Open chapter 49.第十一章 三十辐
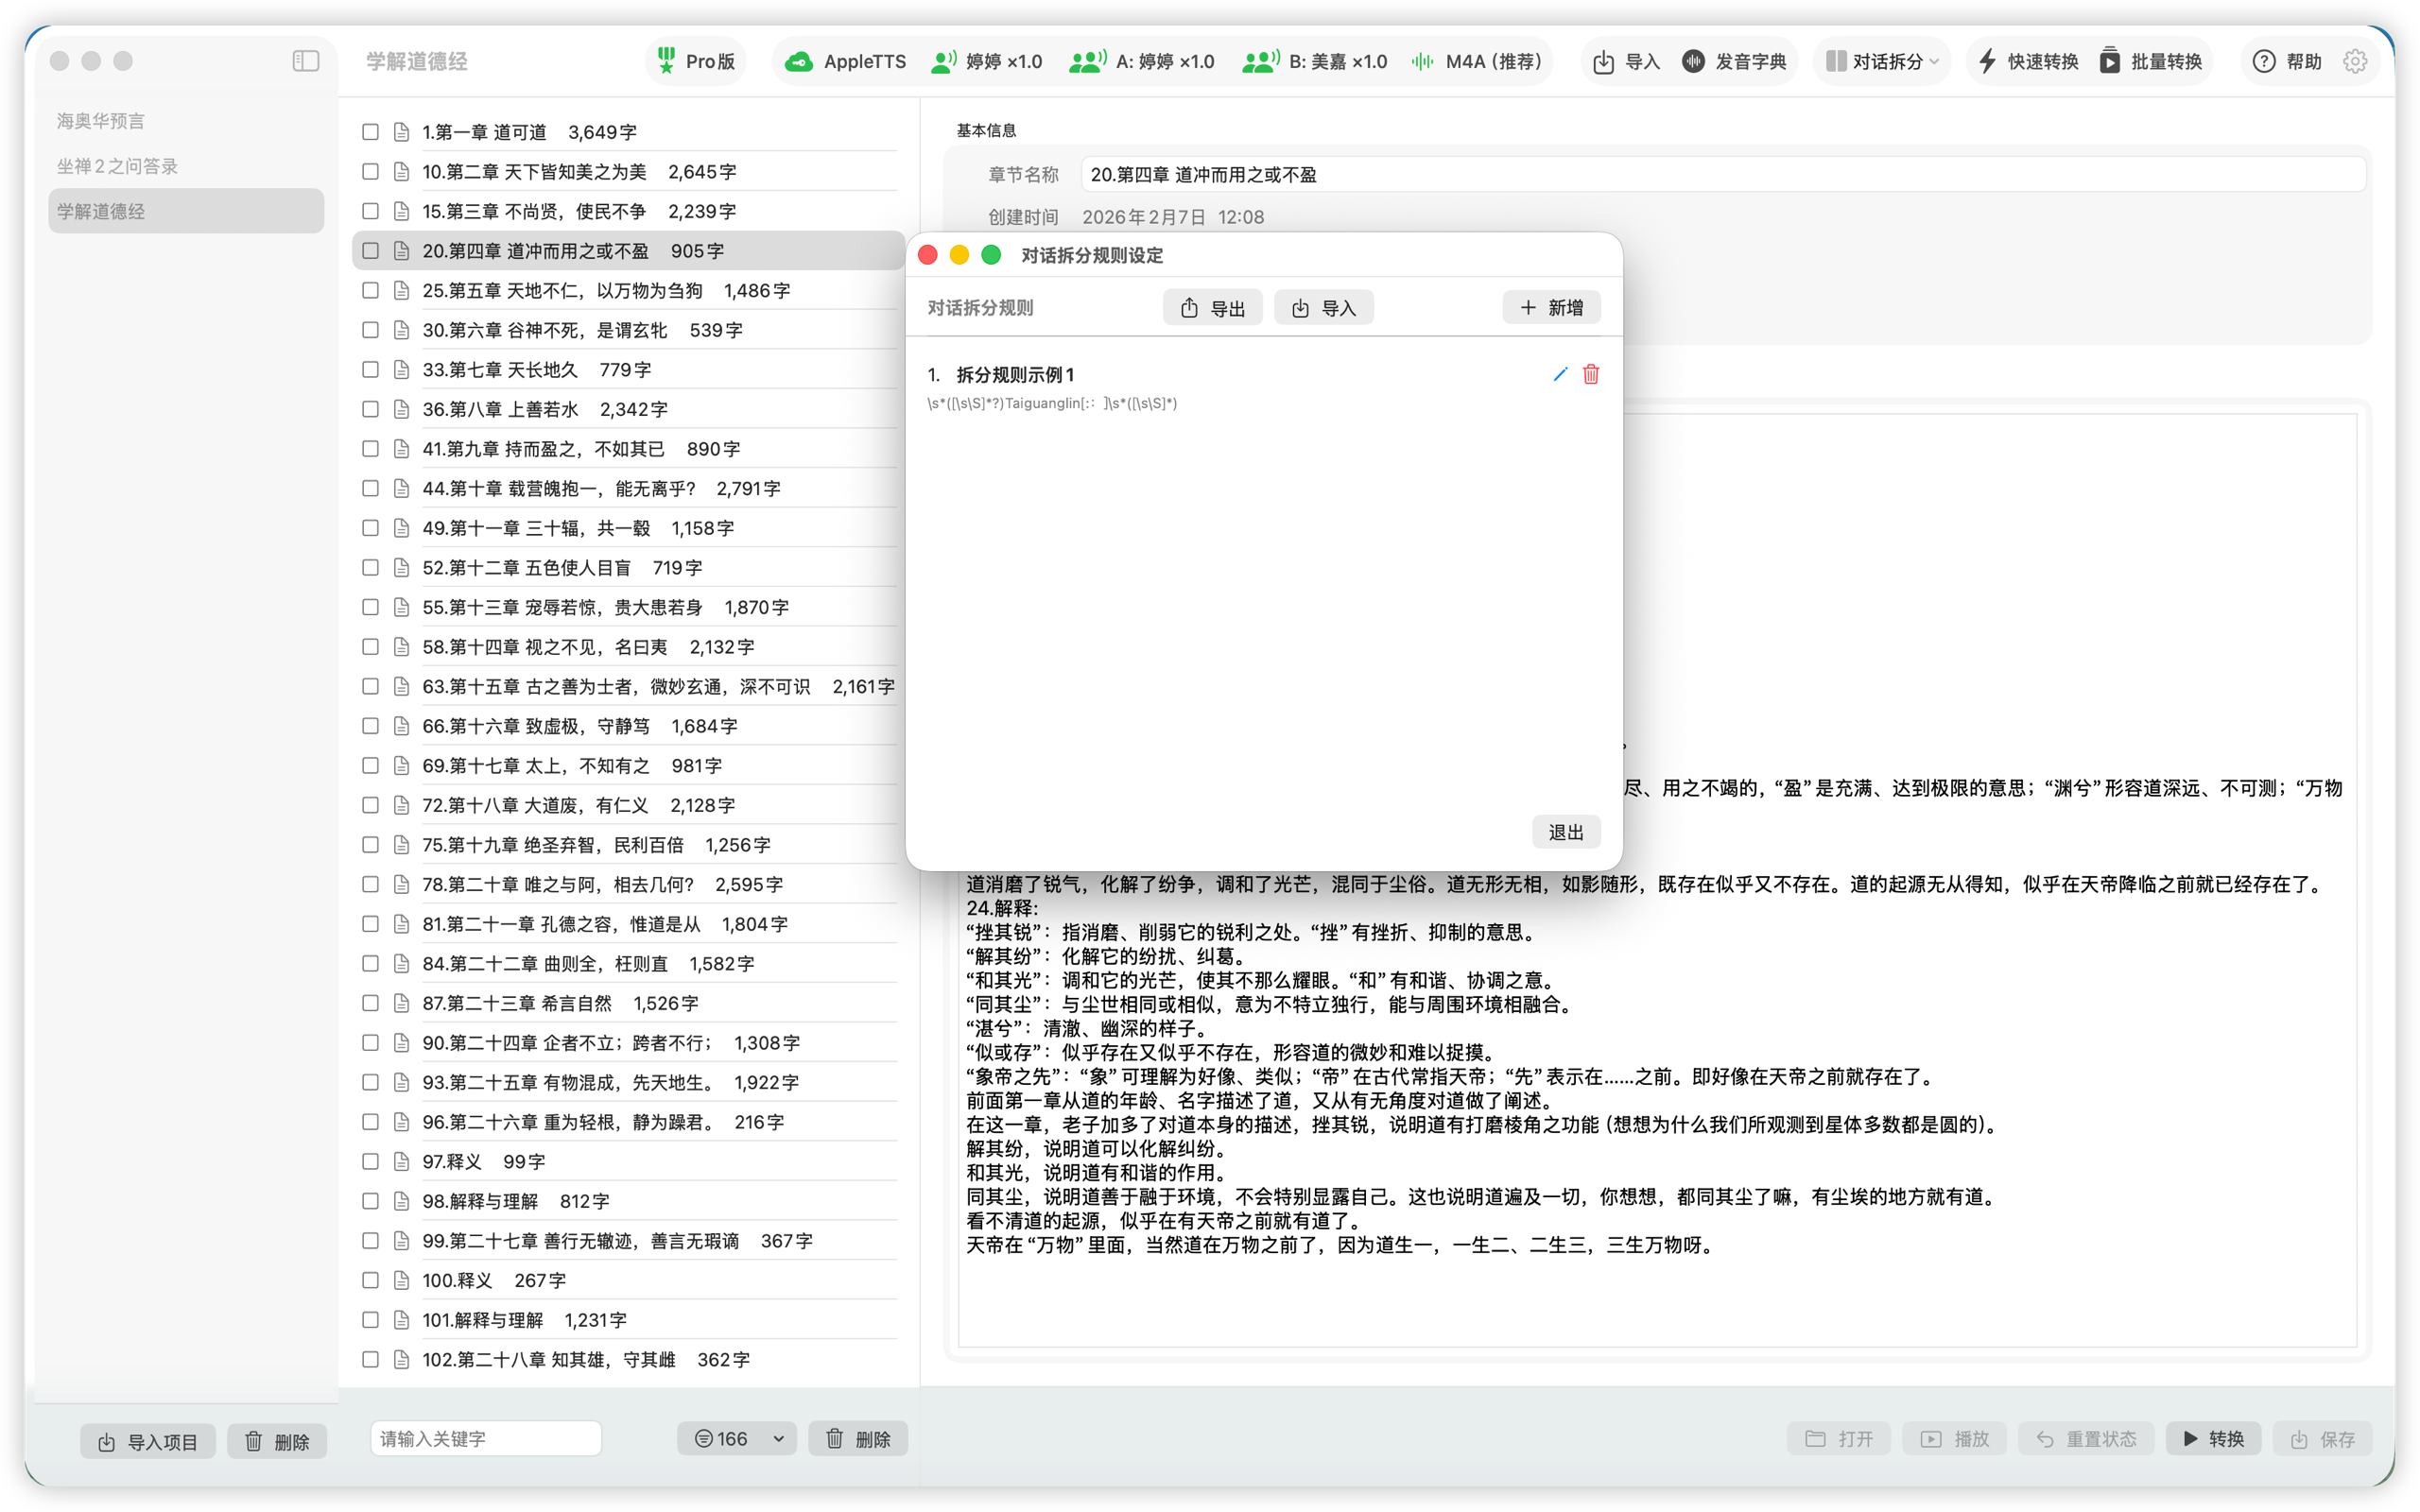The image size is (2420, 1512). 628,528
